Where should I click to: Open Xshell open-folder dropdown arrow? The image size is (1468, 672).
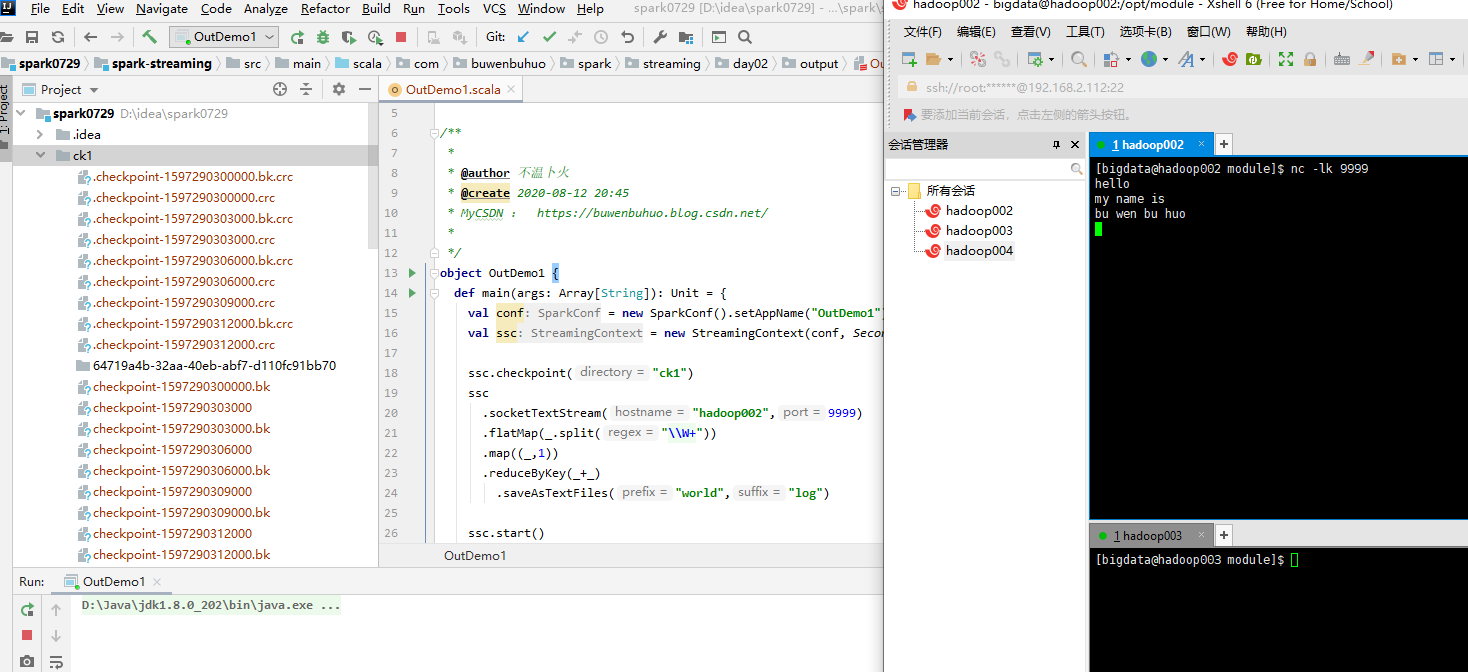tap(949, 59)
